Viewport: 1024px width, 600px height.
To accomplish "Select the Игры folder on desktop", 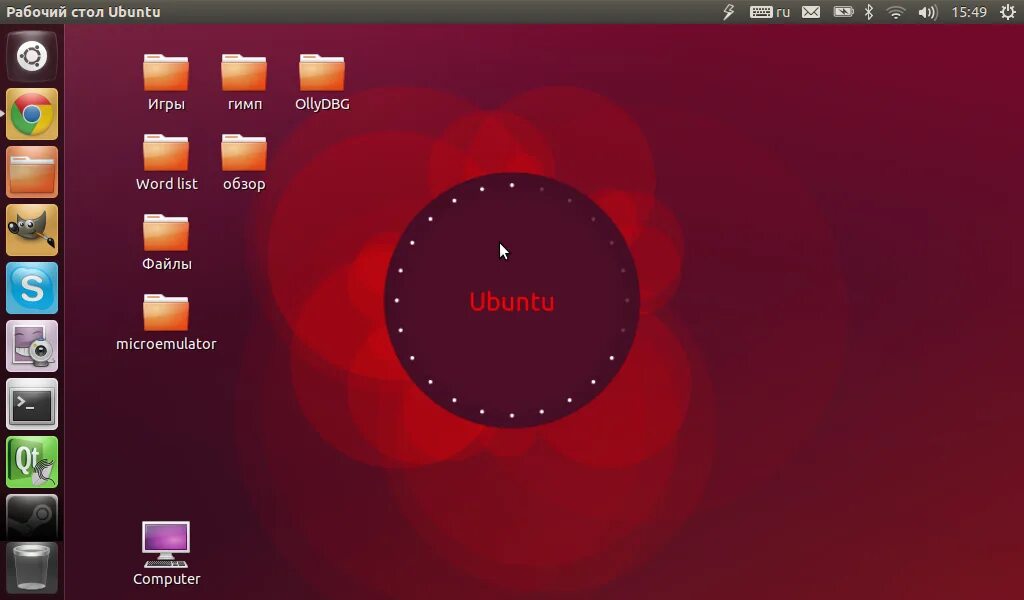I will coord(166,82).
